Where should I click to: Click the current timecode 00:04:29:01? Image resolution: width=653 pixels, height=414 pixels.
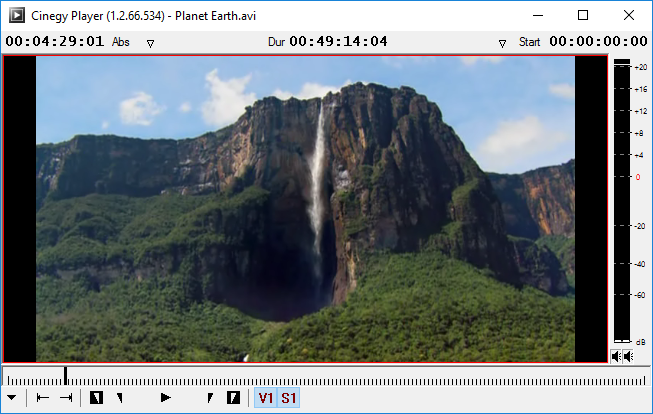[55, 41]
